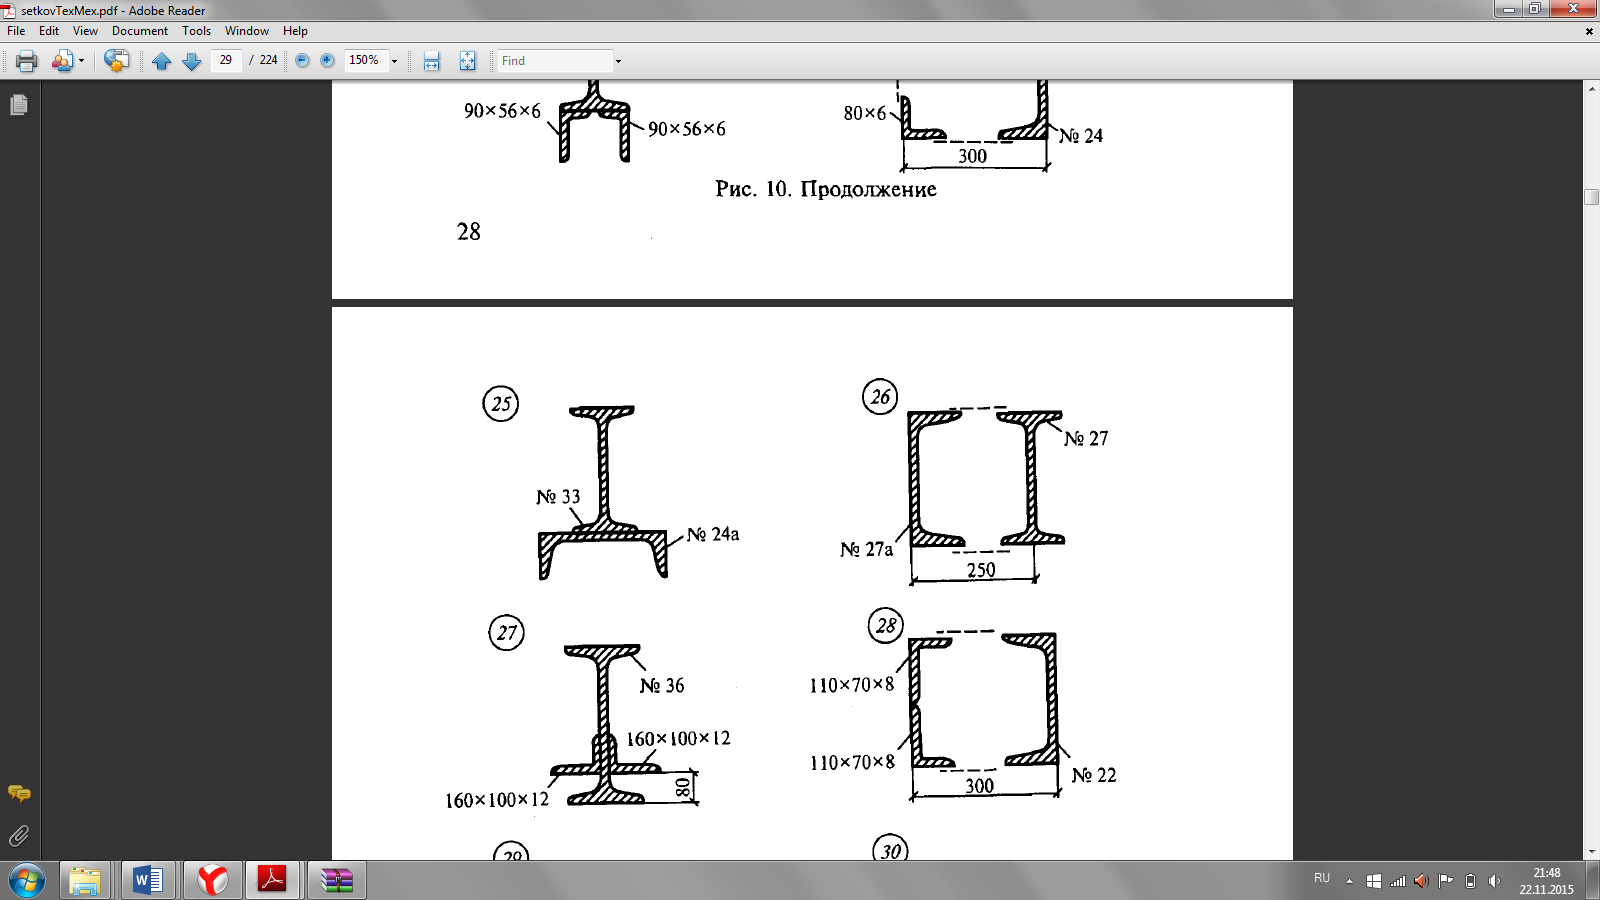Open the Pages panel in left sidebar
This screenshot has width=1600, height=900.
[19, 105]
